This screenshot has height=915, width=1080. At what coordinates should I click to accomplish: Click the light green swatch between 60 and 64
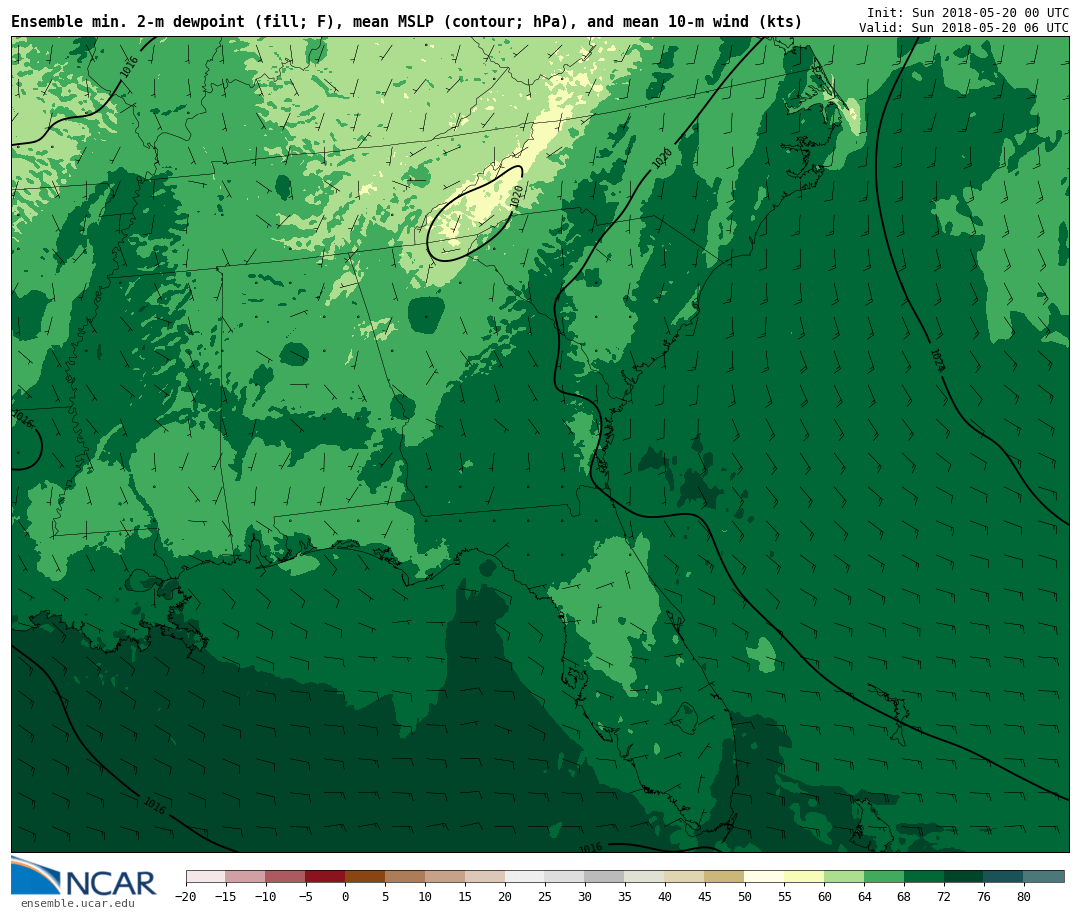tap(844, 876)
